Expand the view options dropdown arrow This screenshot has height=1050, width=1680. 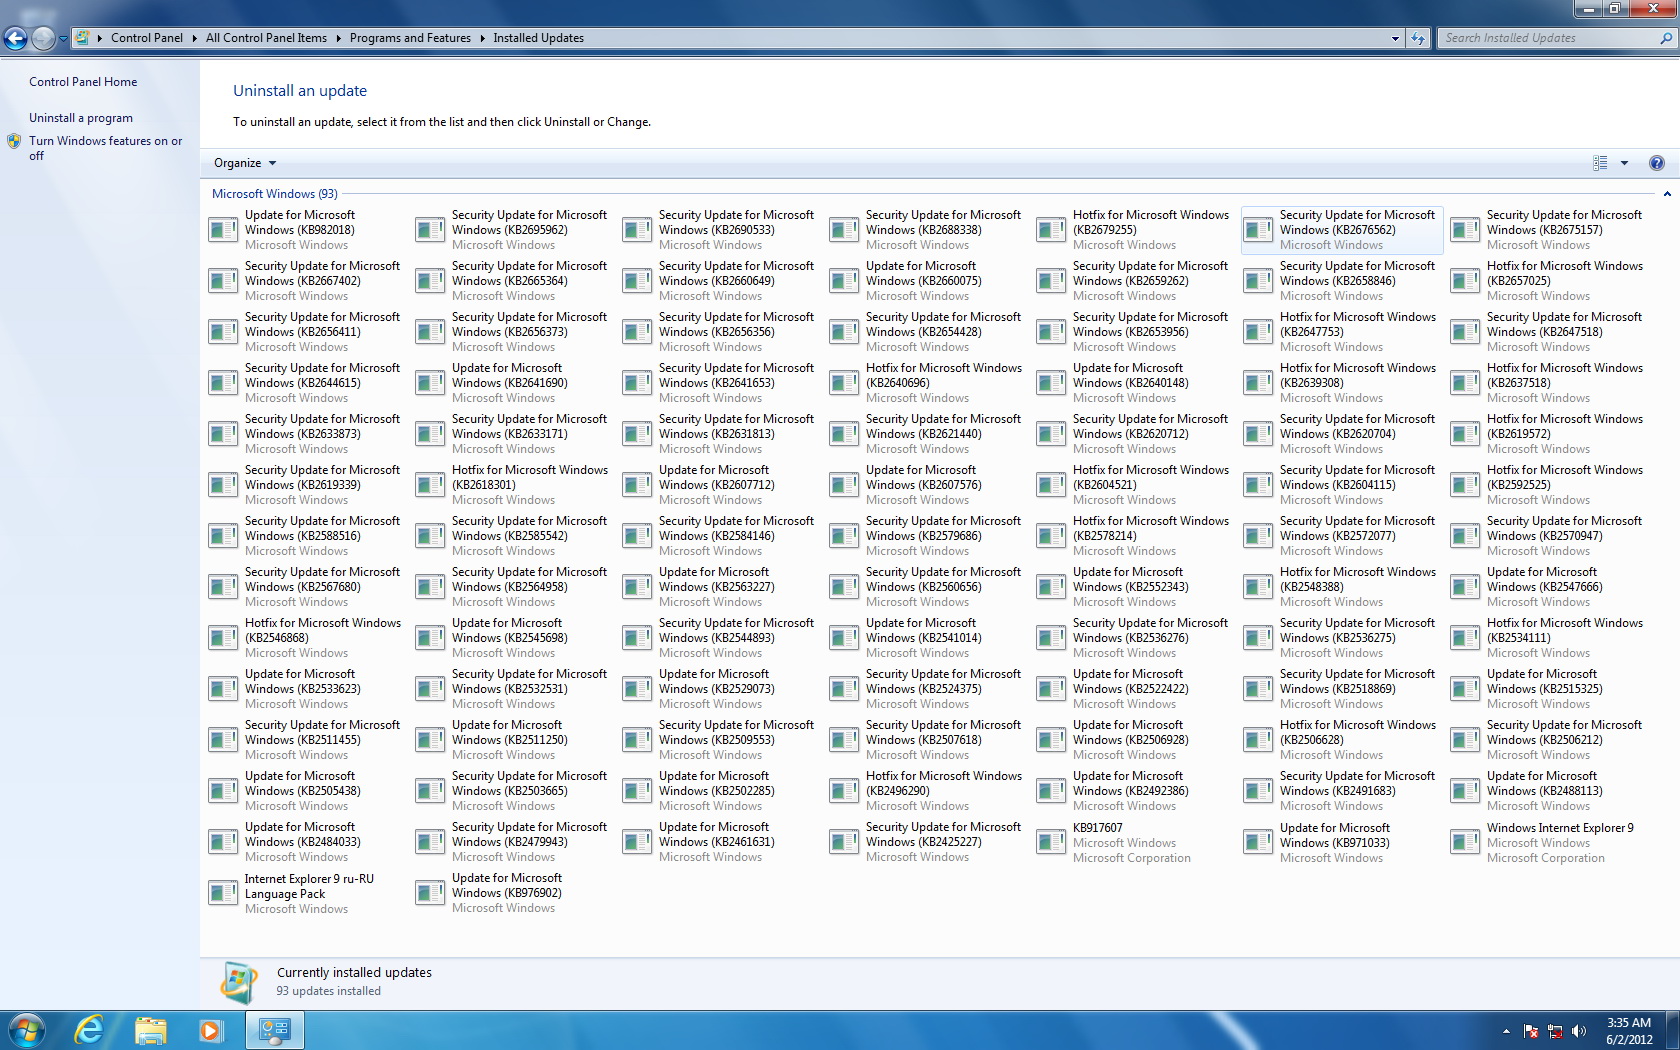1624,163
